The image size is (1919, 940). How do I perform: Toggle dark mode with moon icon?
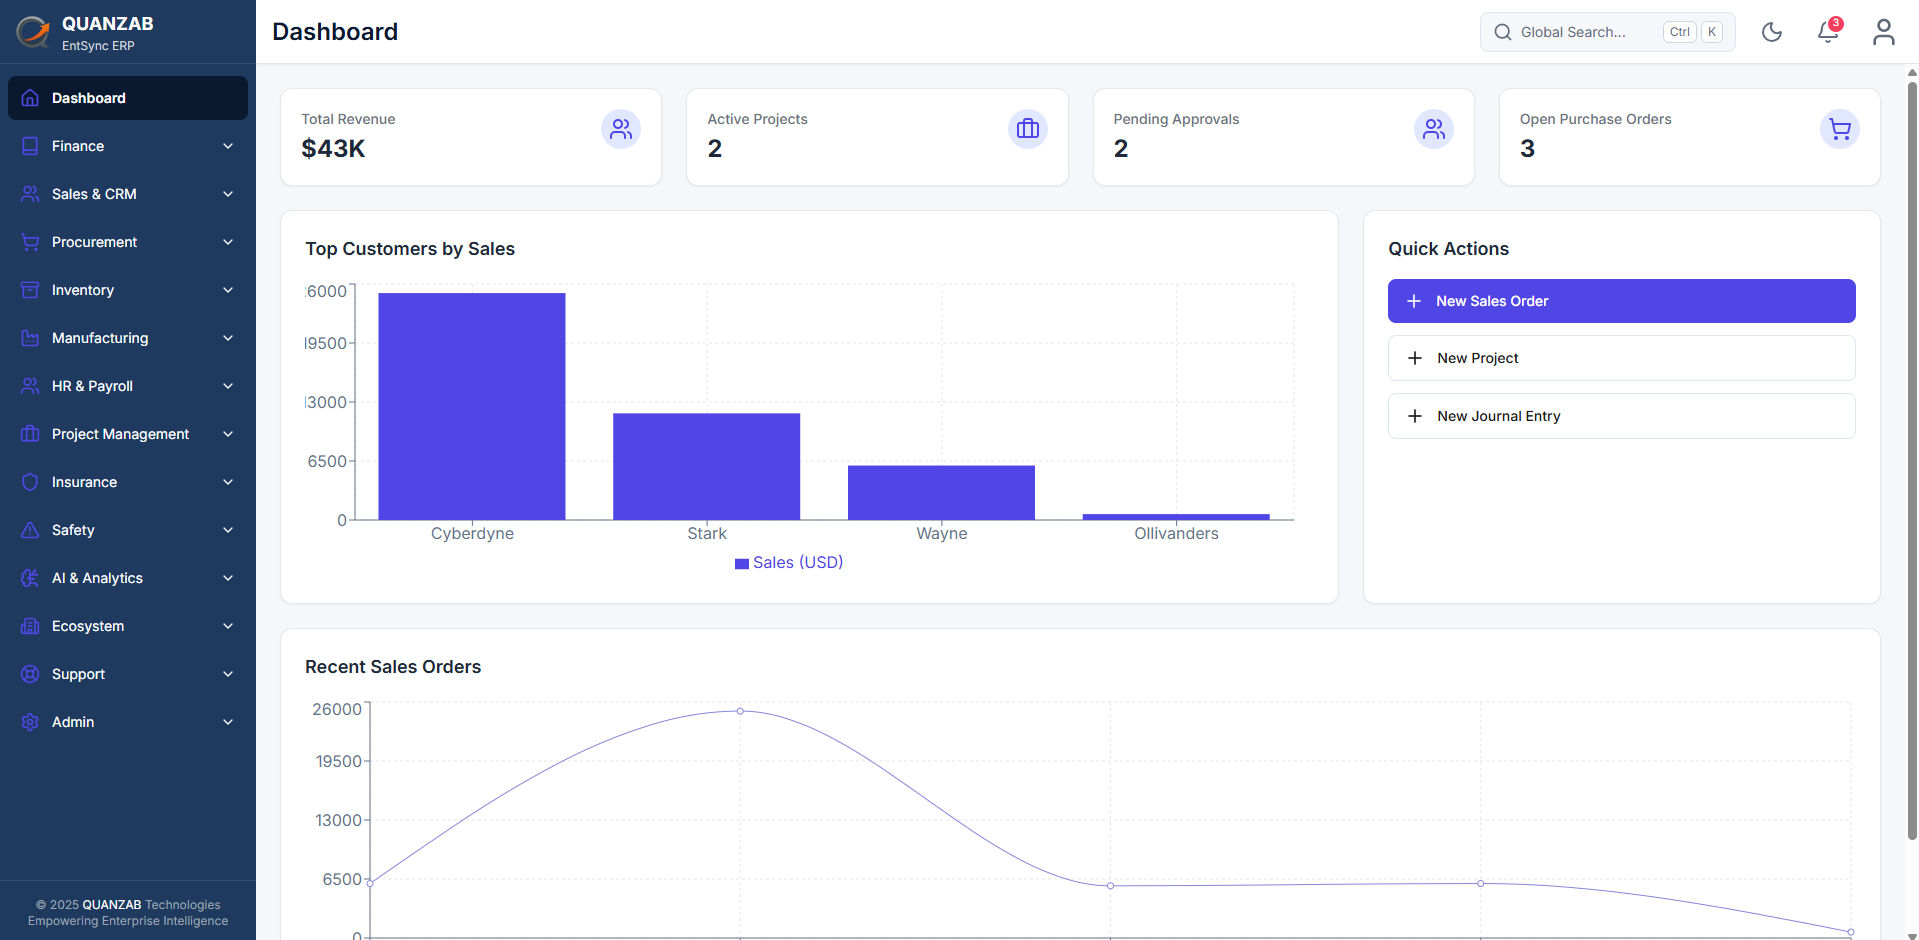point(1772,32)
